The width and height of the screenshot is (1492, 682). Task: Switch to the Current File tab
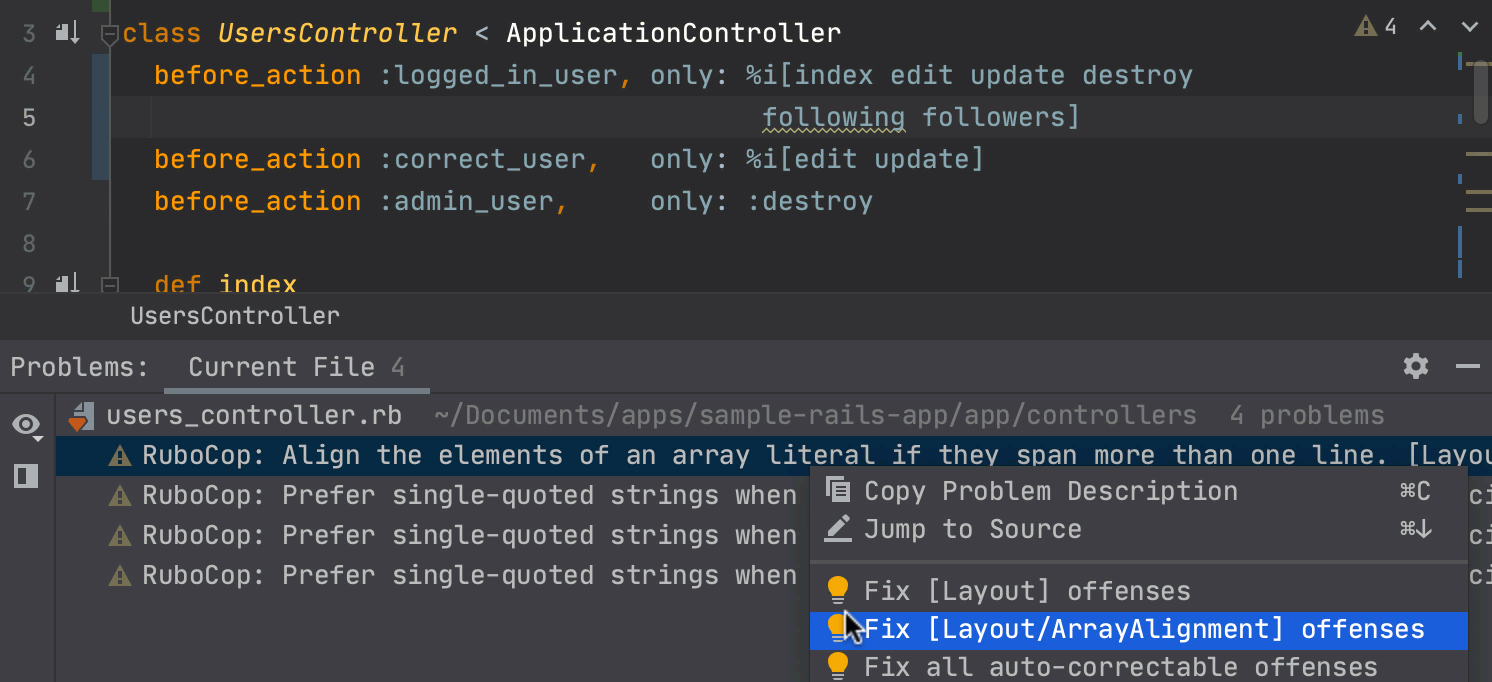click(x=296, y=367)
